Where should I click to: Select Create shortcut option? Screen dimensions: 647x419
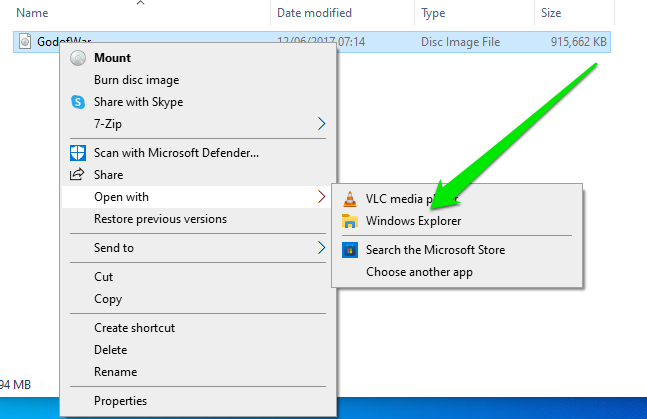[134, 328]
